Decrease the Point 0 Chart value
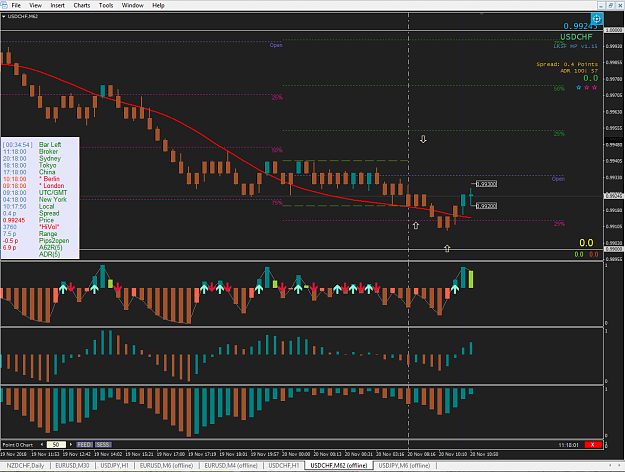 tap(41, 444)
